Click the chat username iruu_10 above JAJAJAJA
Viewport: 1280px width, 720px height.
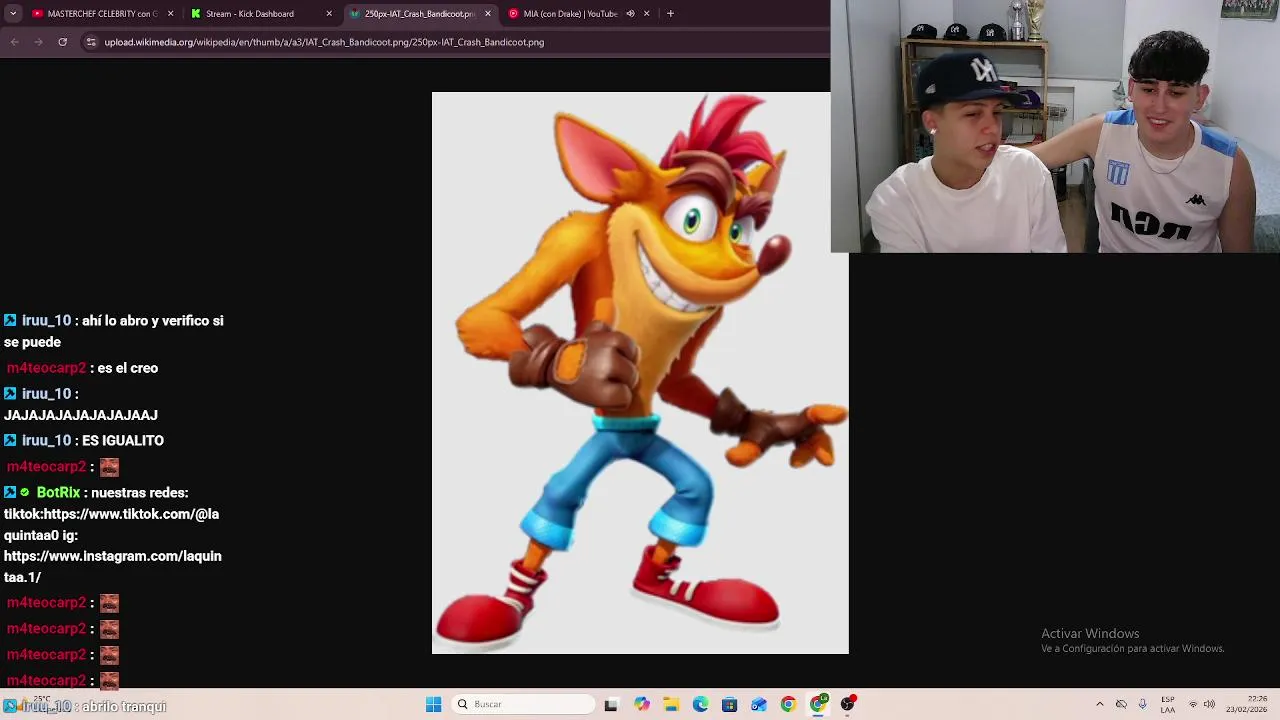pos(47,394)
